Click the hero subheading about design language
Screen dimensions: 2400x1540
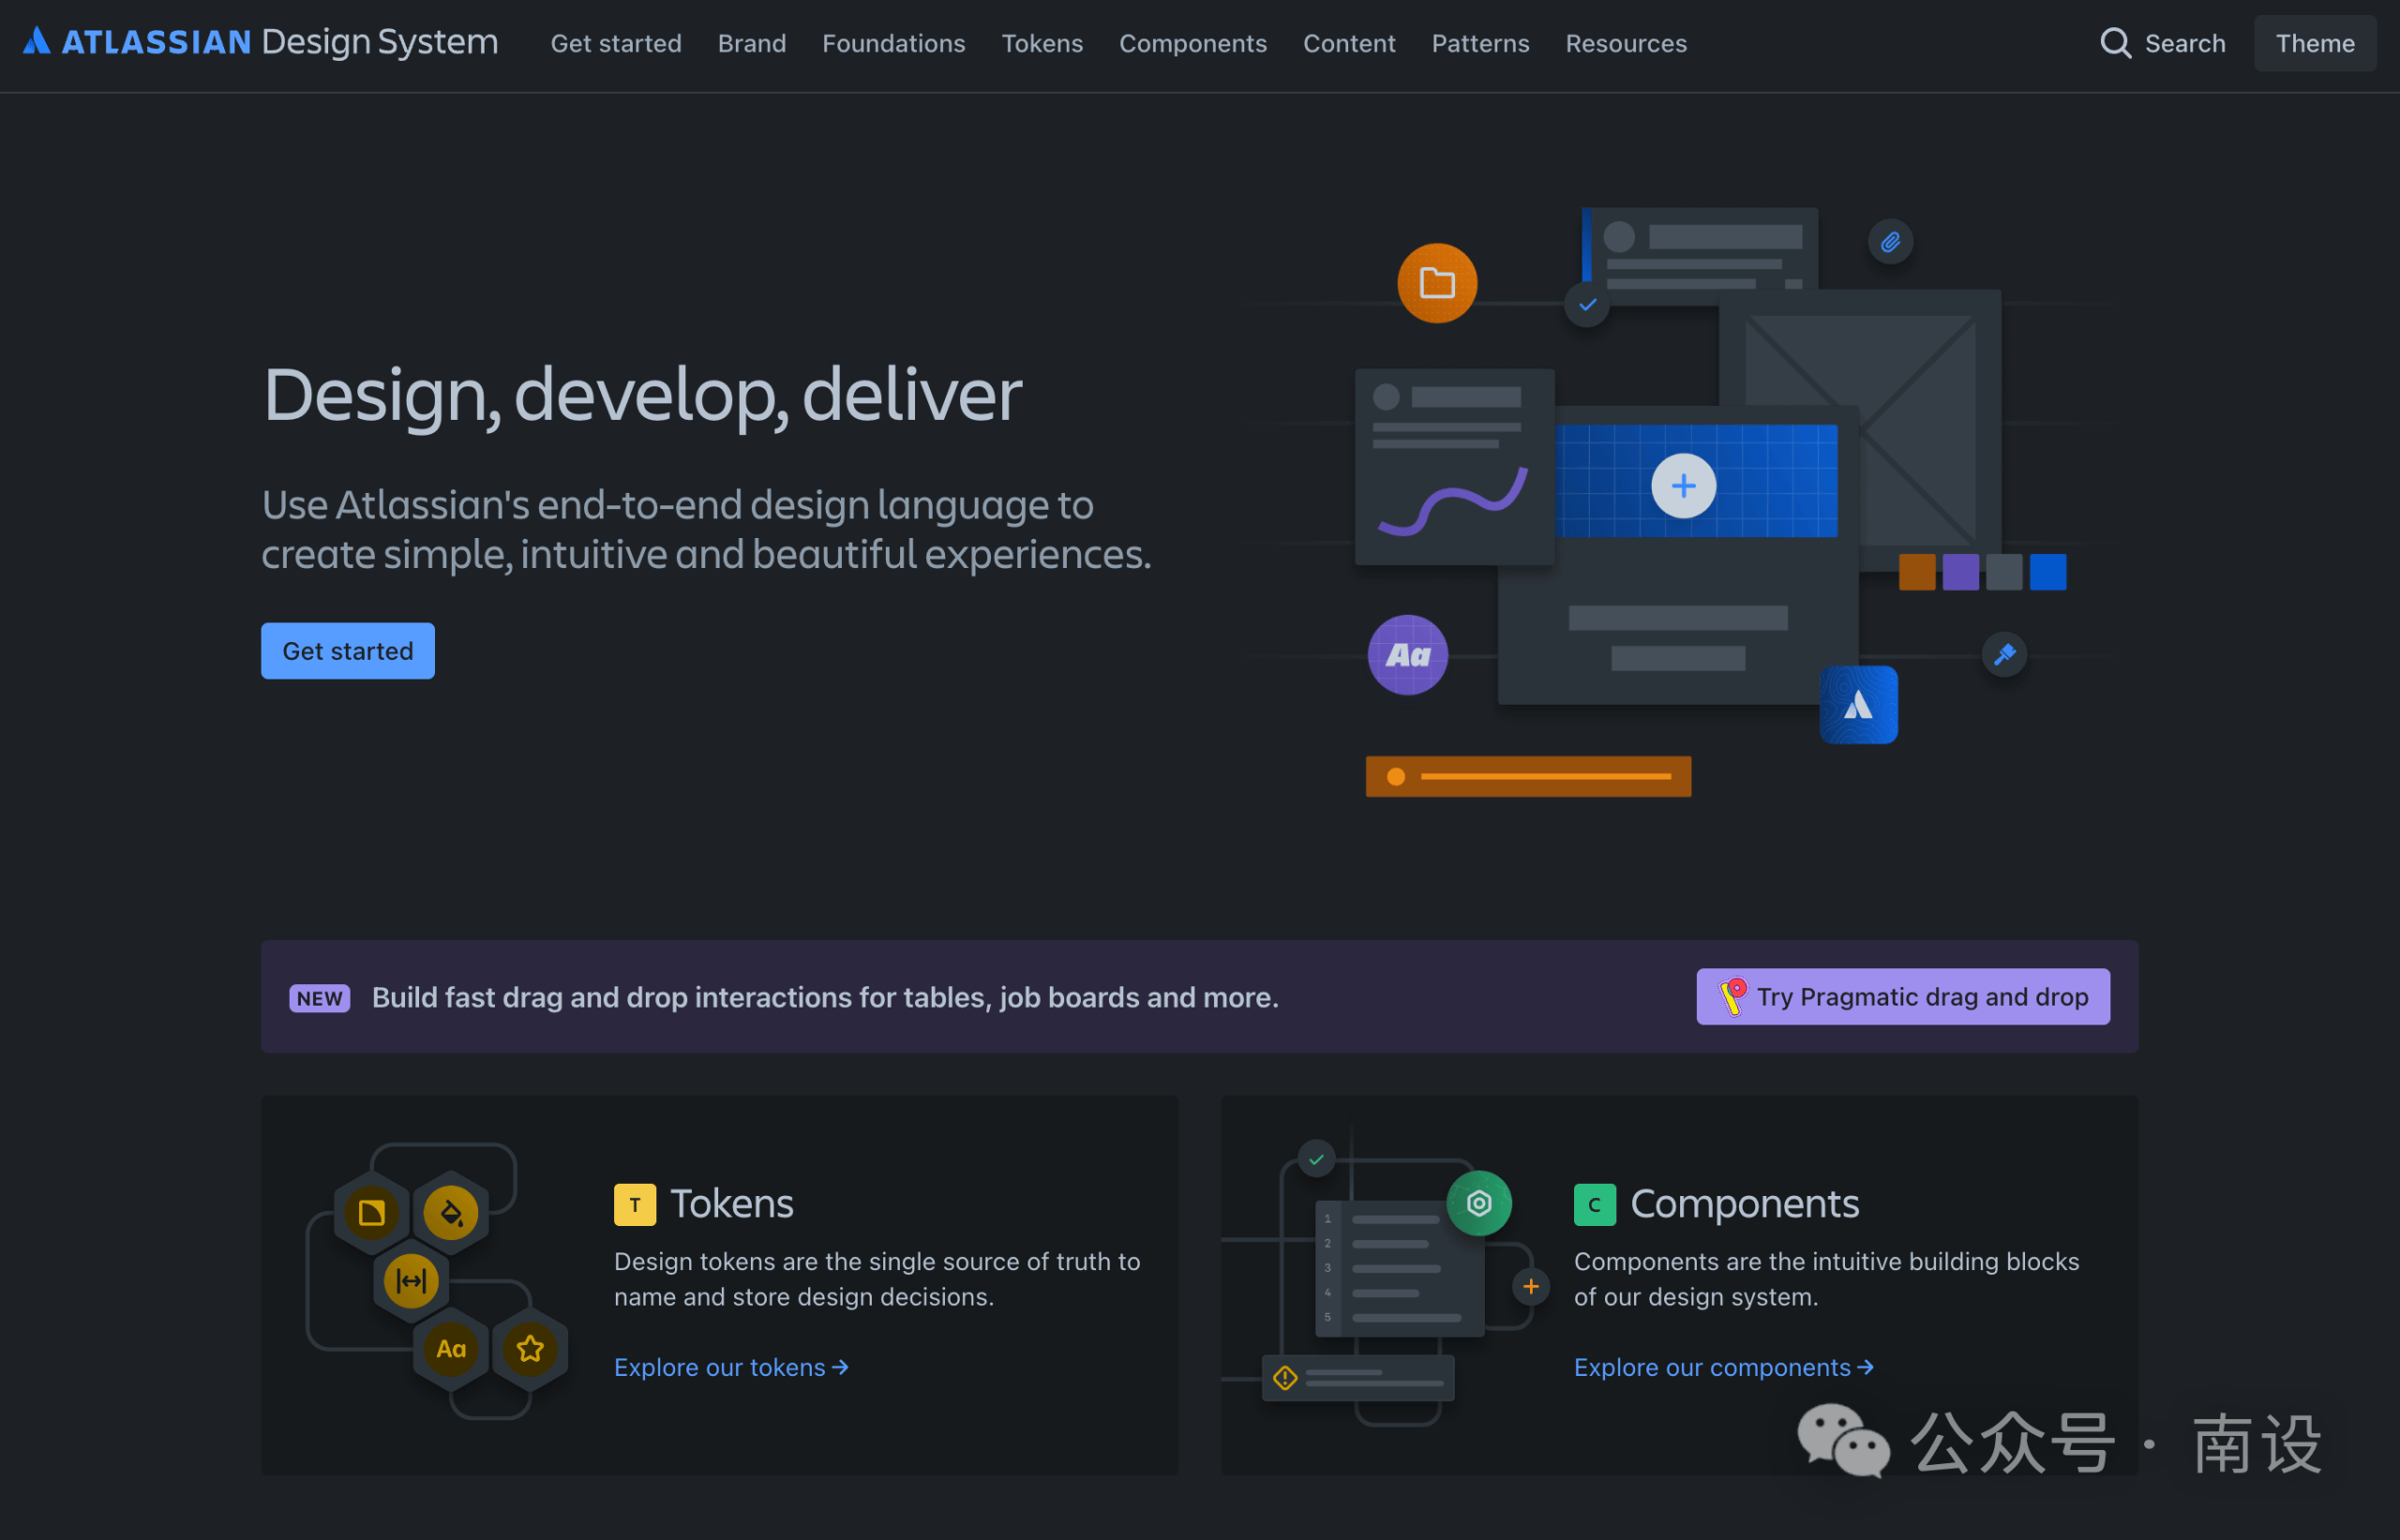pyautogui.click(x=706, y=529)
